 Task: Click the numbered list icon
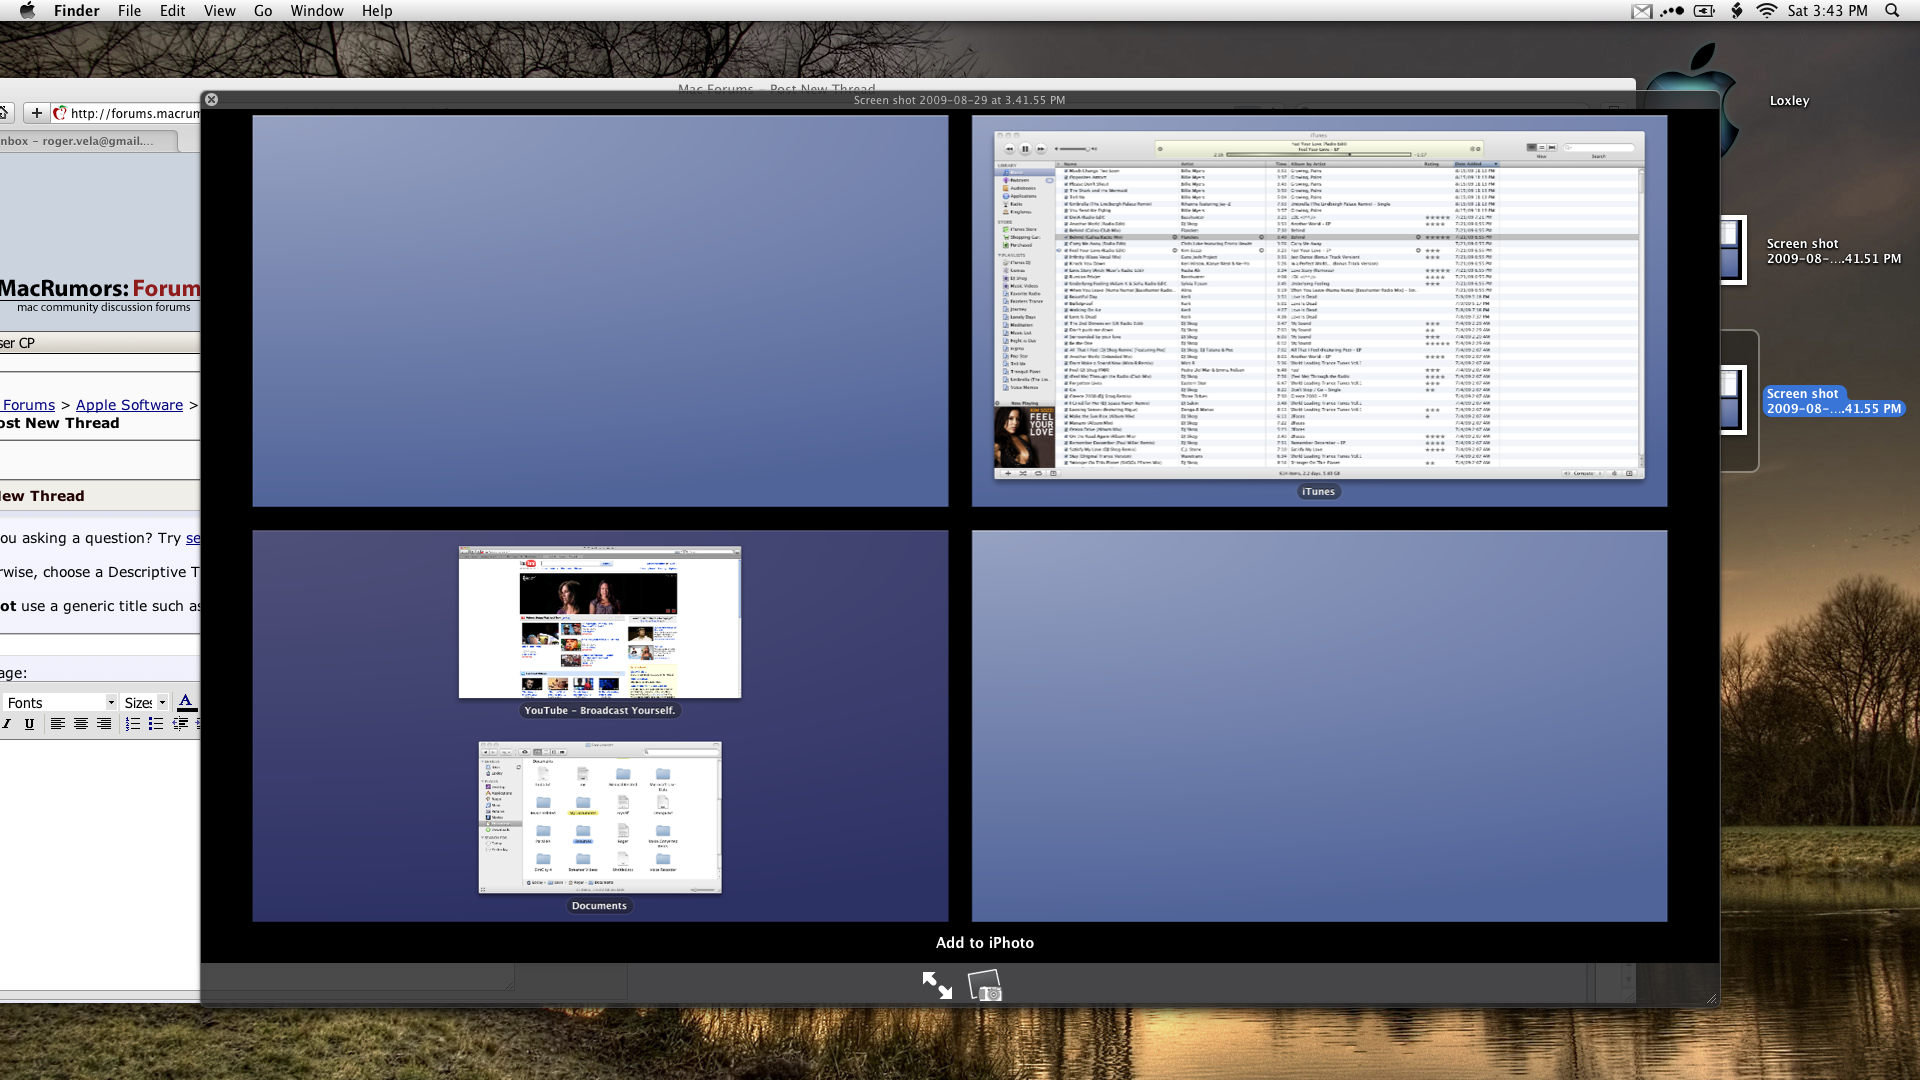pos(133,724)
